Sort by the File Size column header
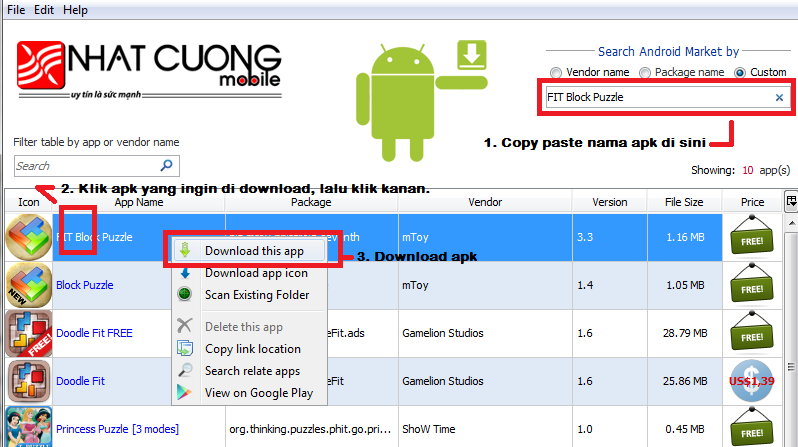798x447 pixels. (x=684, y=202)
